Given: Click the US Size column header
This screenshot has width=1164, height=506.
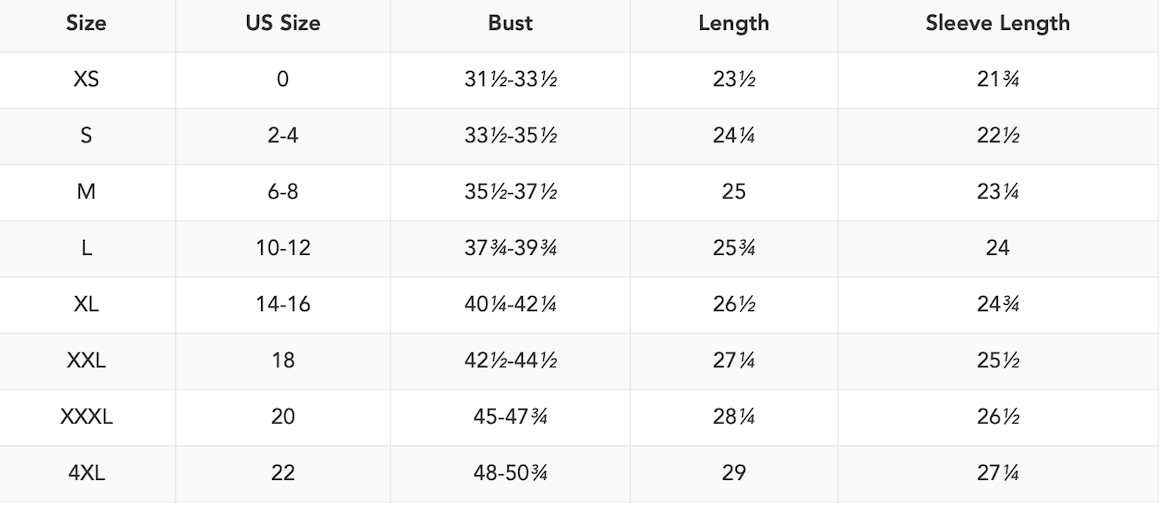Looking at the screenshot, I should pos(283,23).
